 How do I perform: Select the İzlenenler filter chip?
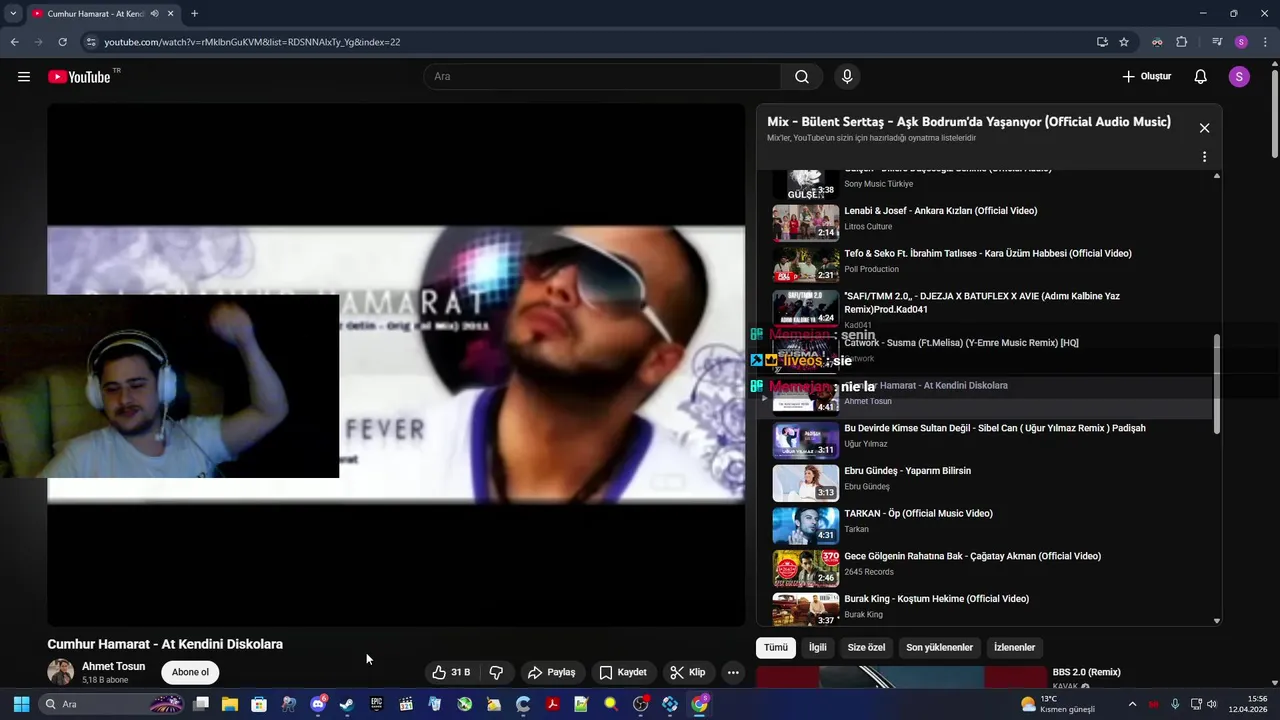tap(1015, 648)
